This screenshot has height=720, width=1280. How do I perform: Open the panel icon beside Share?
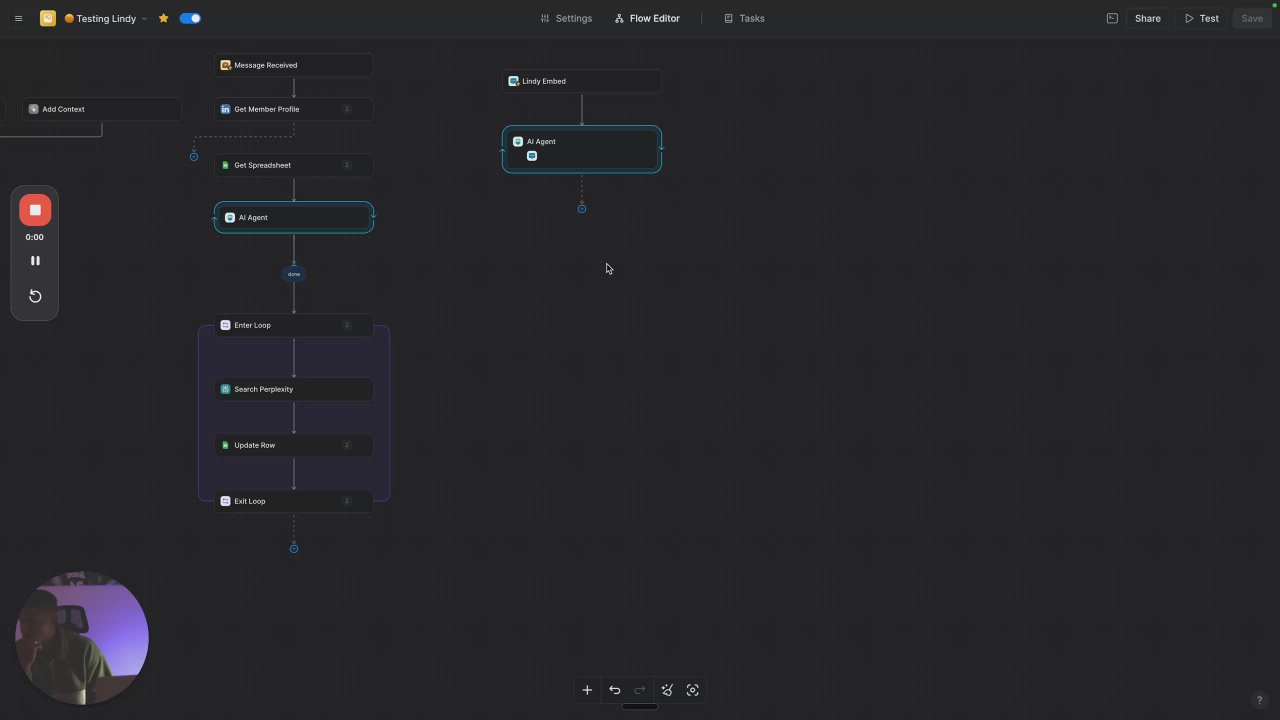click(1112, 18)
